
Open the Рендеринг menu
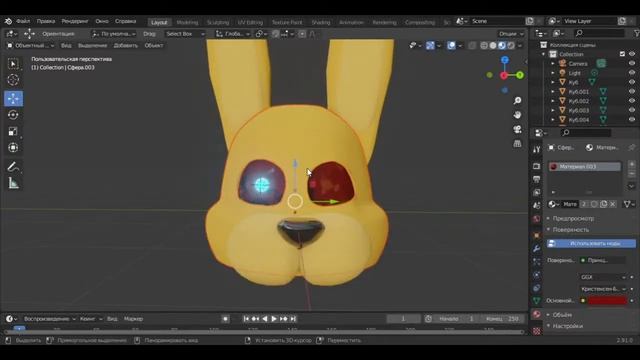tap(75, 21)
